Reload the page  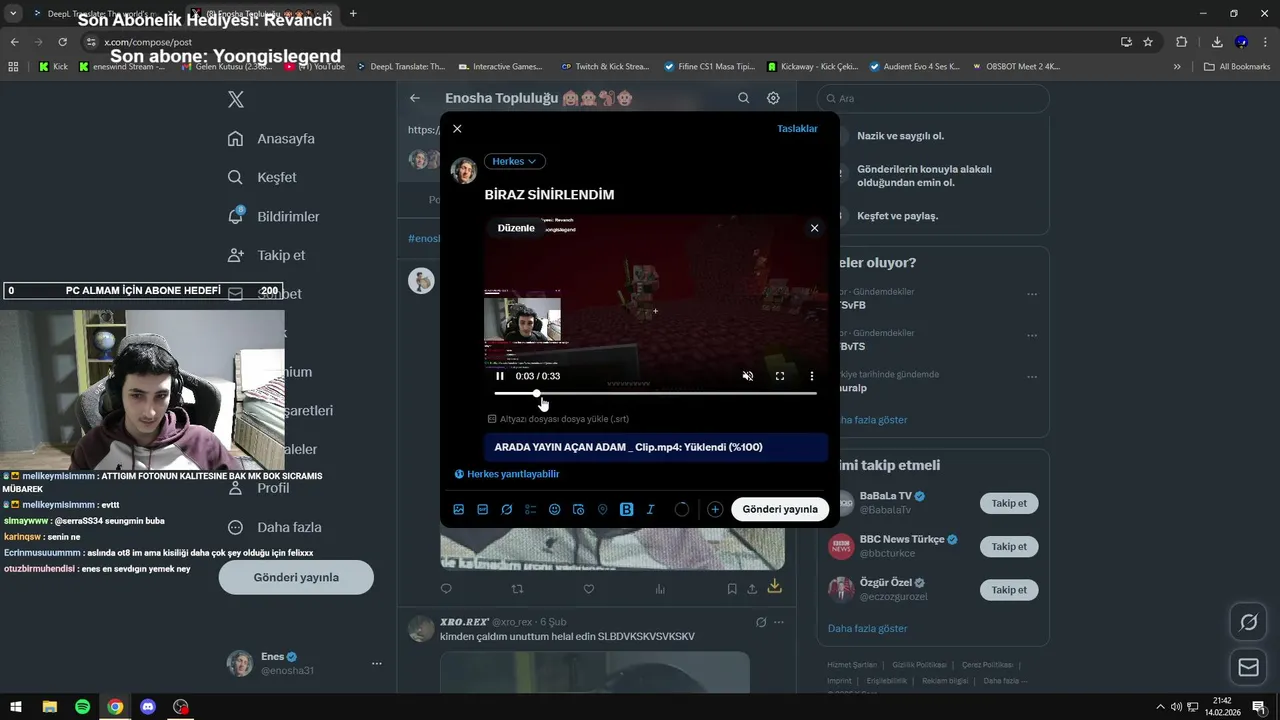pyautogui.click(x=62, y=42)
